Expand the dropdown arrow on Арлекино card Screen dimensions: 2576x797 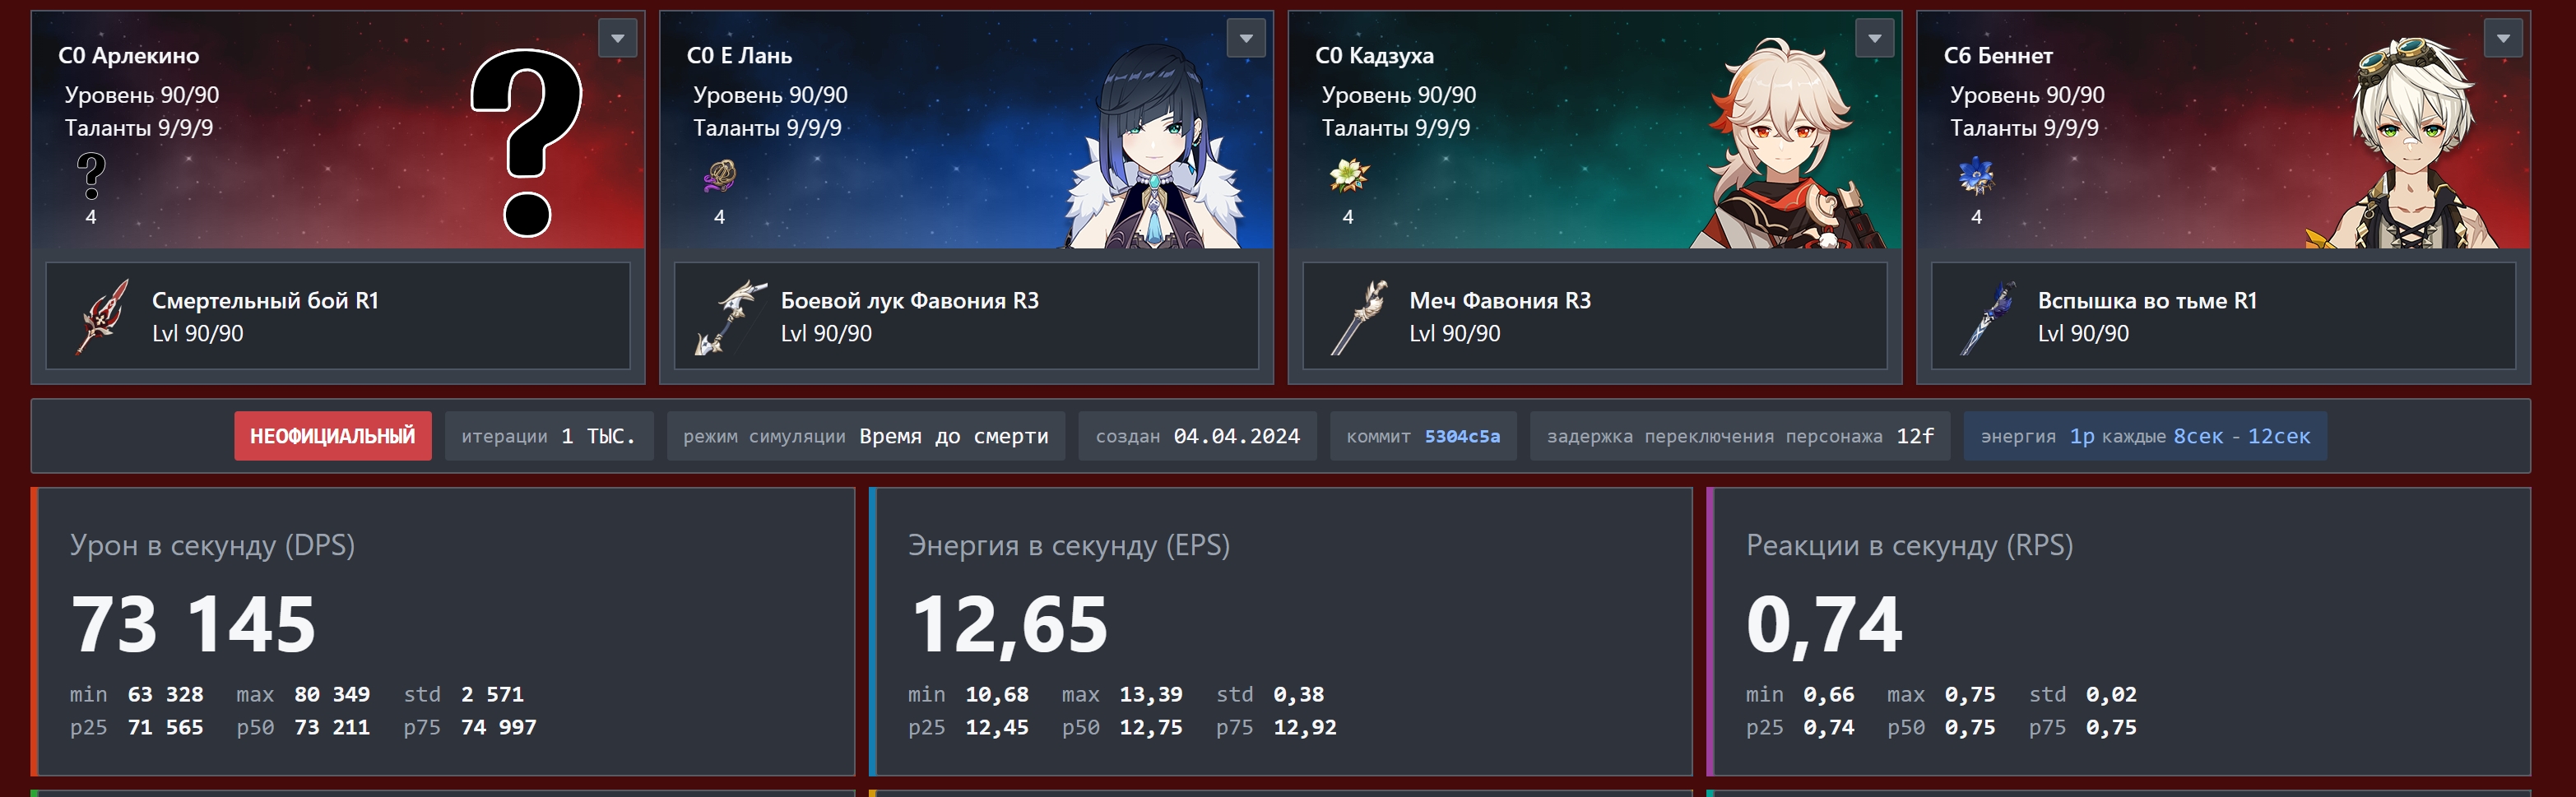pyautogui.click(x=617, y=39)
